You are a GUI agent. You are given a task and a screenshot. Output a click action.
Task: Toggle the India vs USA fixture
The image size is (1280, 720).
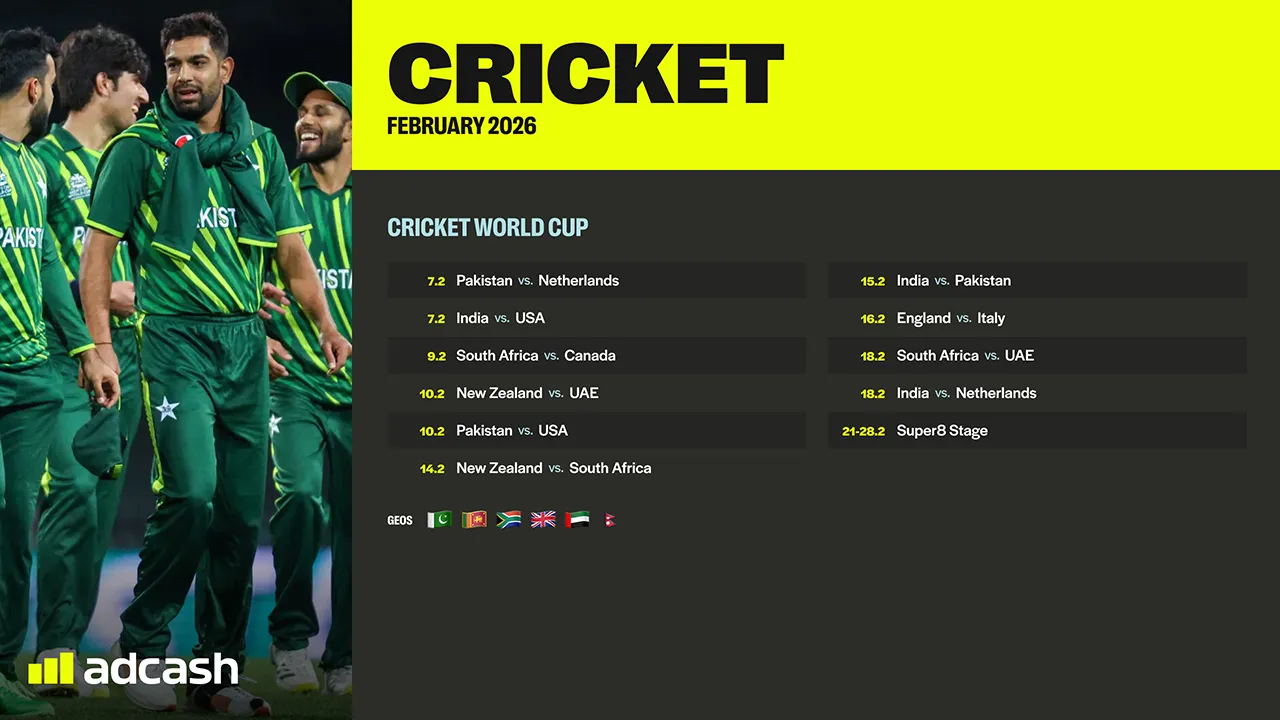coord(596,318)
